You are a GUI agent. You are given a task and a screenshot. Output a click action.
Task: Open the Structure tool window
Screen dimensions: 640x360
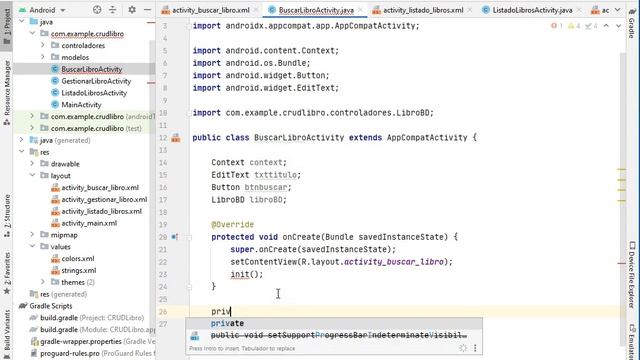pos(7,216)
